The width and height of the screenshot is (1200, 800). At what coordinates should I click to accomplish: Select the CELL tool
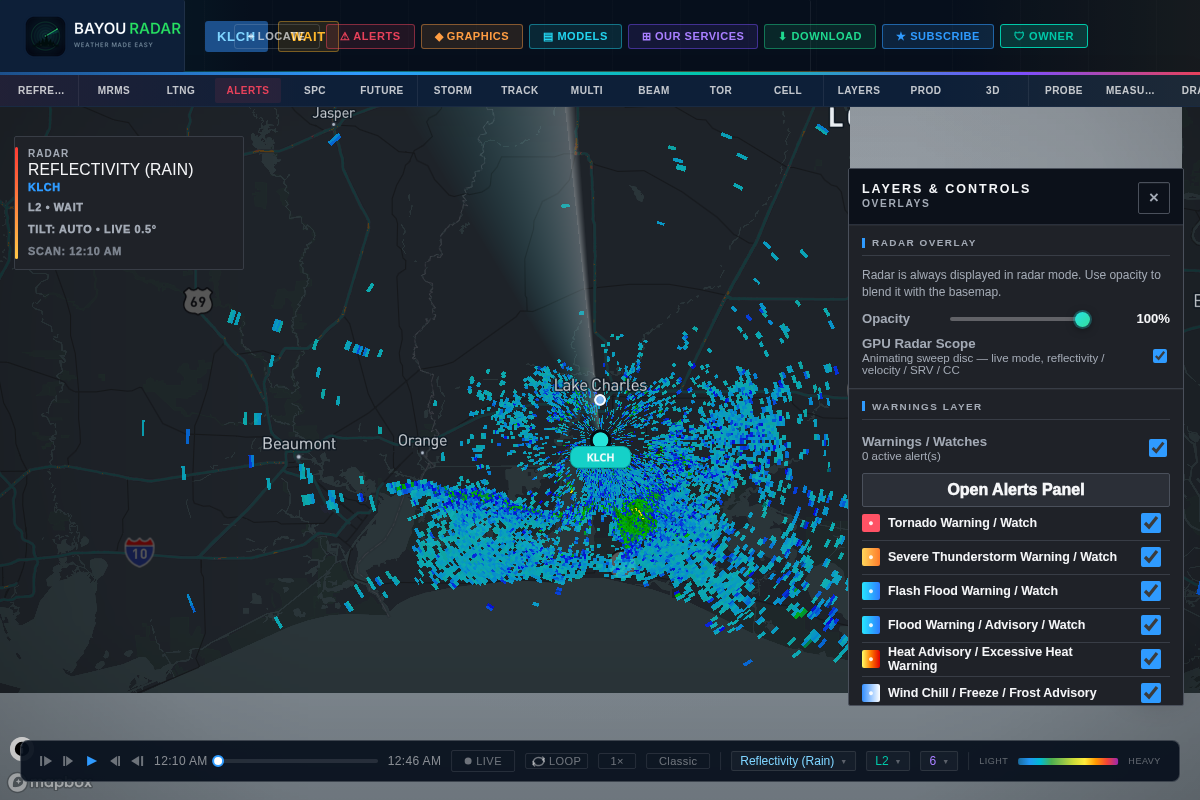coord(788,90)
